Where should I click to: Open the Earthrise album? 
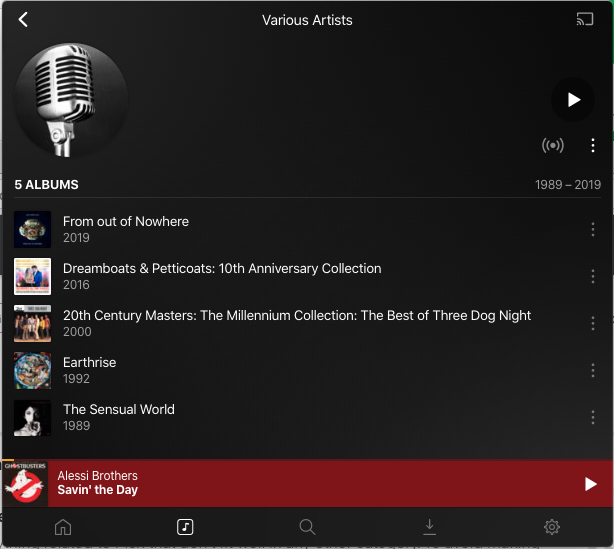(x=307, y=370)
